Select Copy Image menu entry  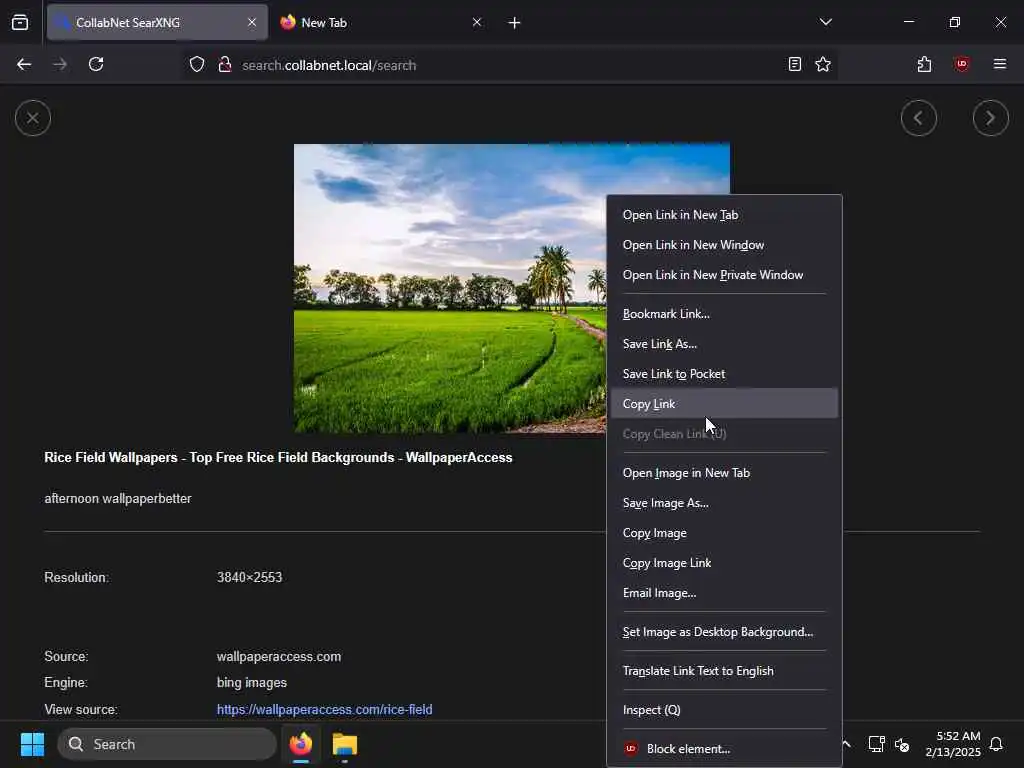click(x=724, y=533)
